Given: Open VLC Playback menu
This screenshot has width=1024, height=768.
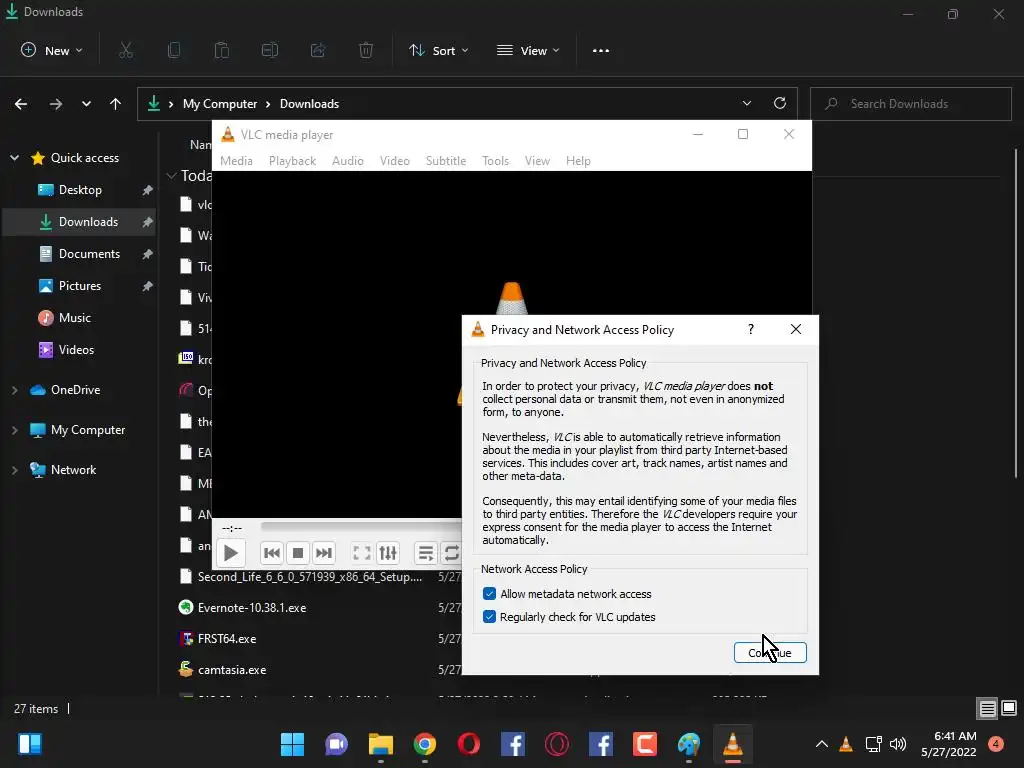Looking at the screenshot, I should 293,161.
